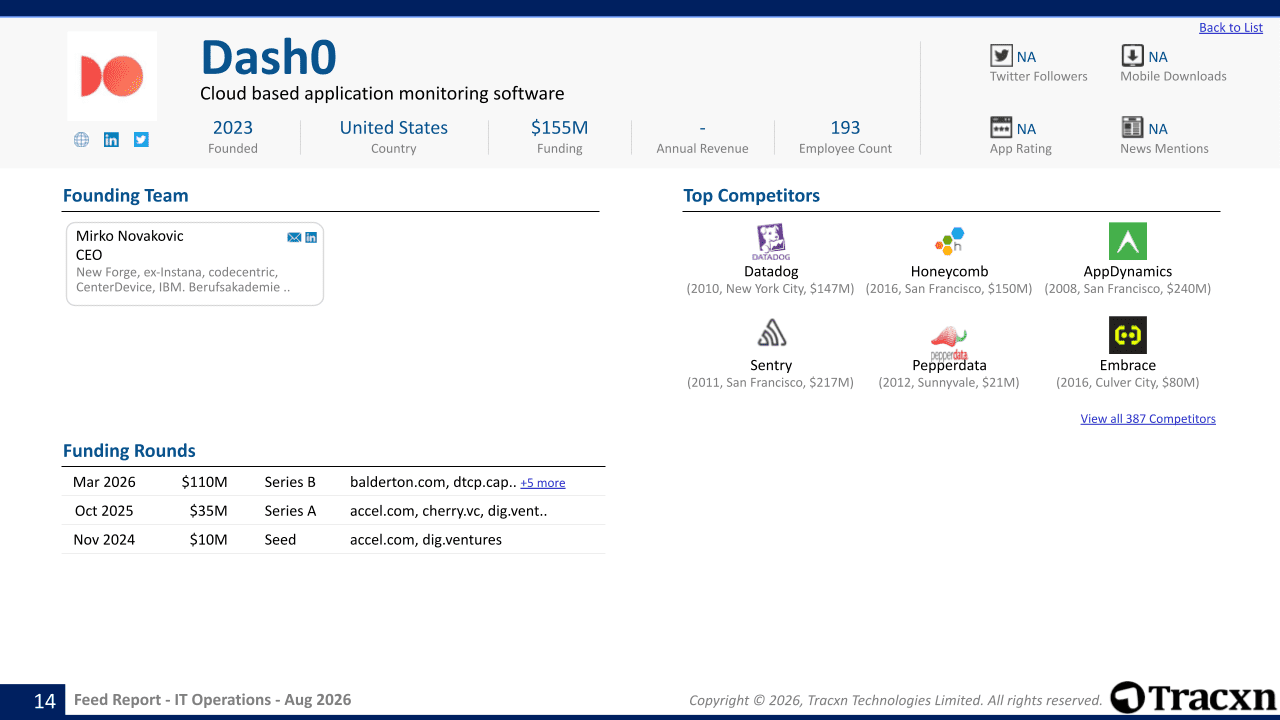
Task: Click the Mirko Novakovic founder name
Action: [130, 236]
